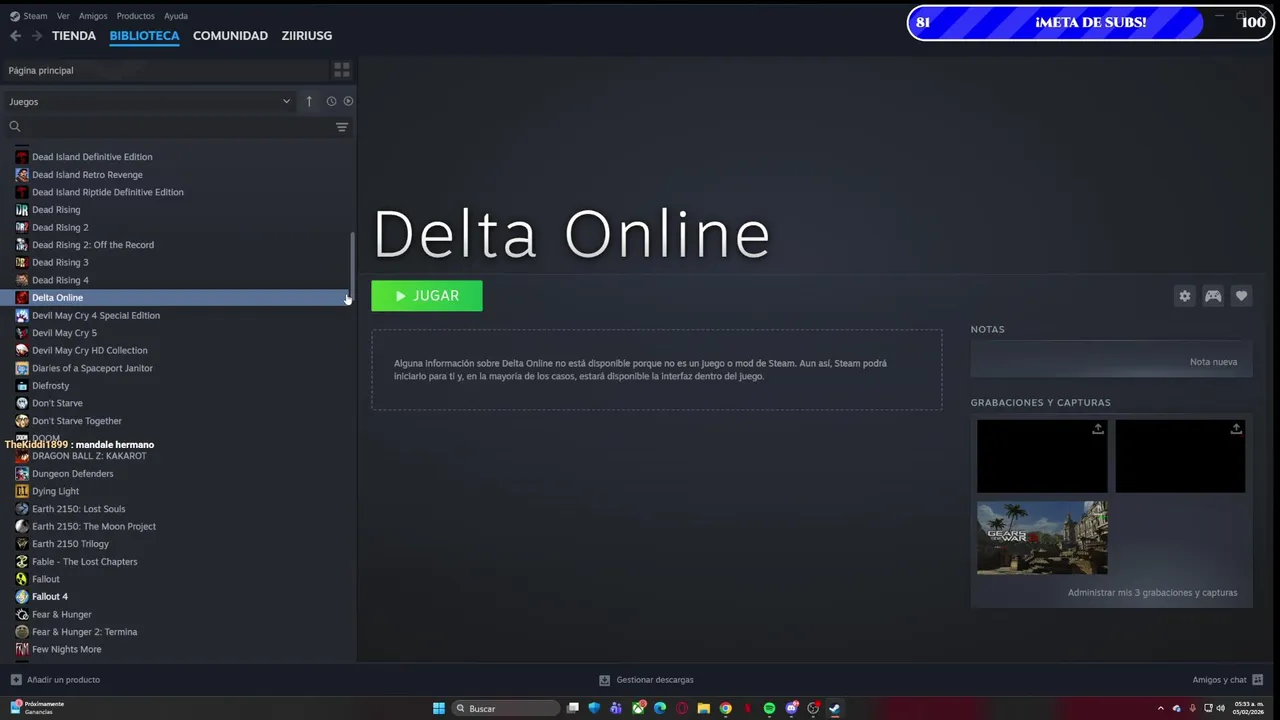Select DRAGON BALL Z: KAKAROT
The image size is (1280, 720).
[89, 456]
